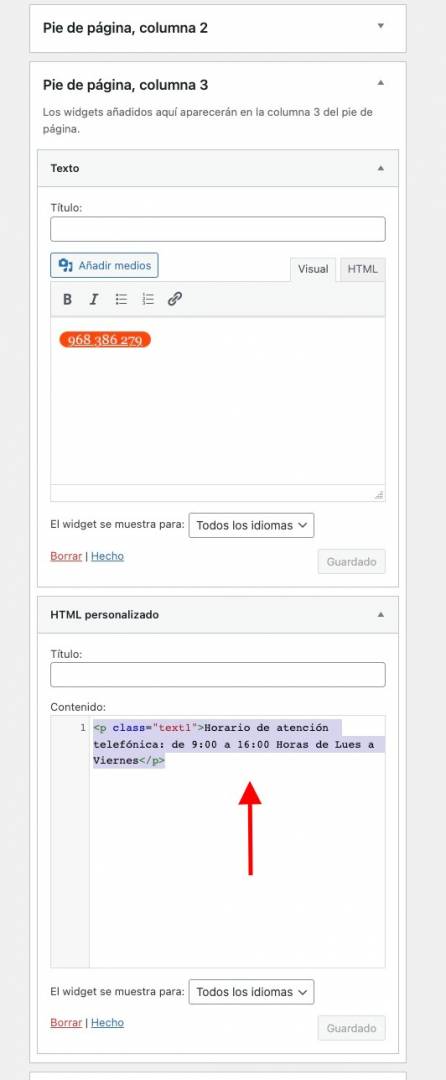Apply italic formatting in Texto editor

pyautogui.click(x=94, y=299)
